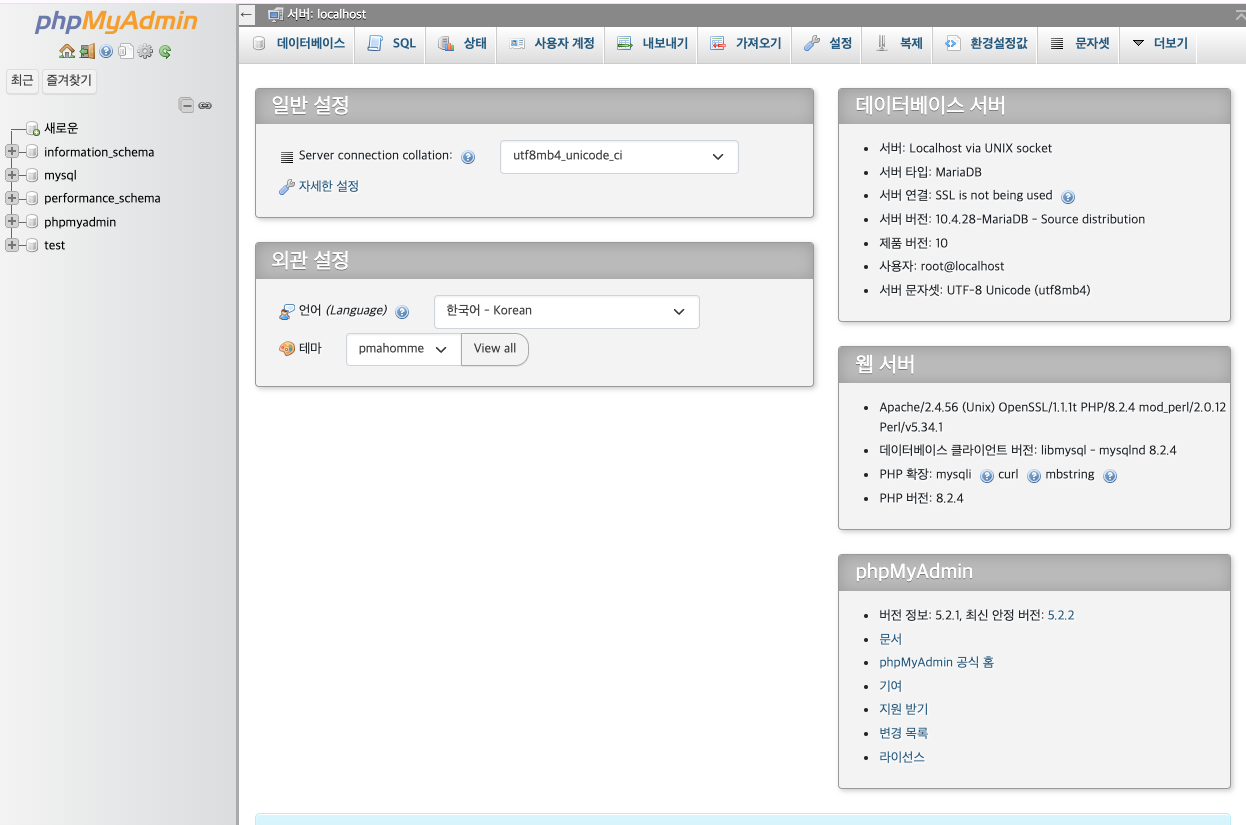Click the top-right page collapse chevron

coord(1240,13)
